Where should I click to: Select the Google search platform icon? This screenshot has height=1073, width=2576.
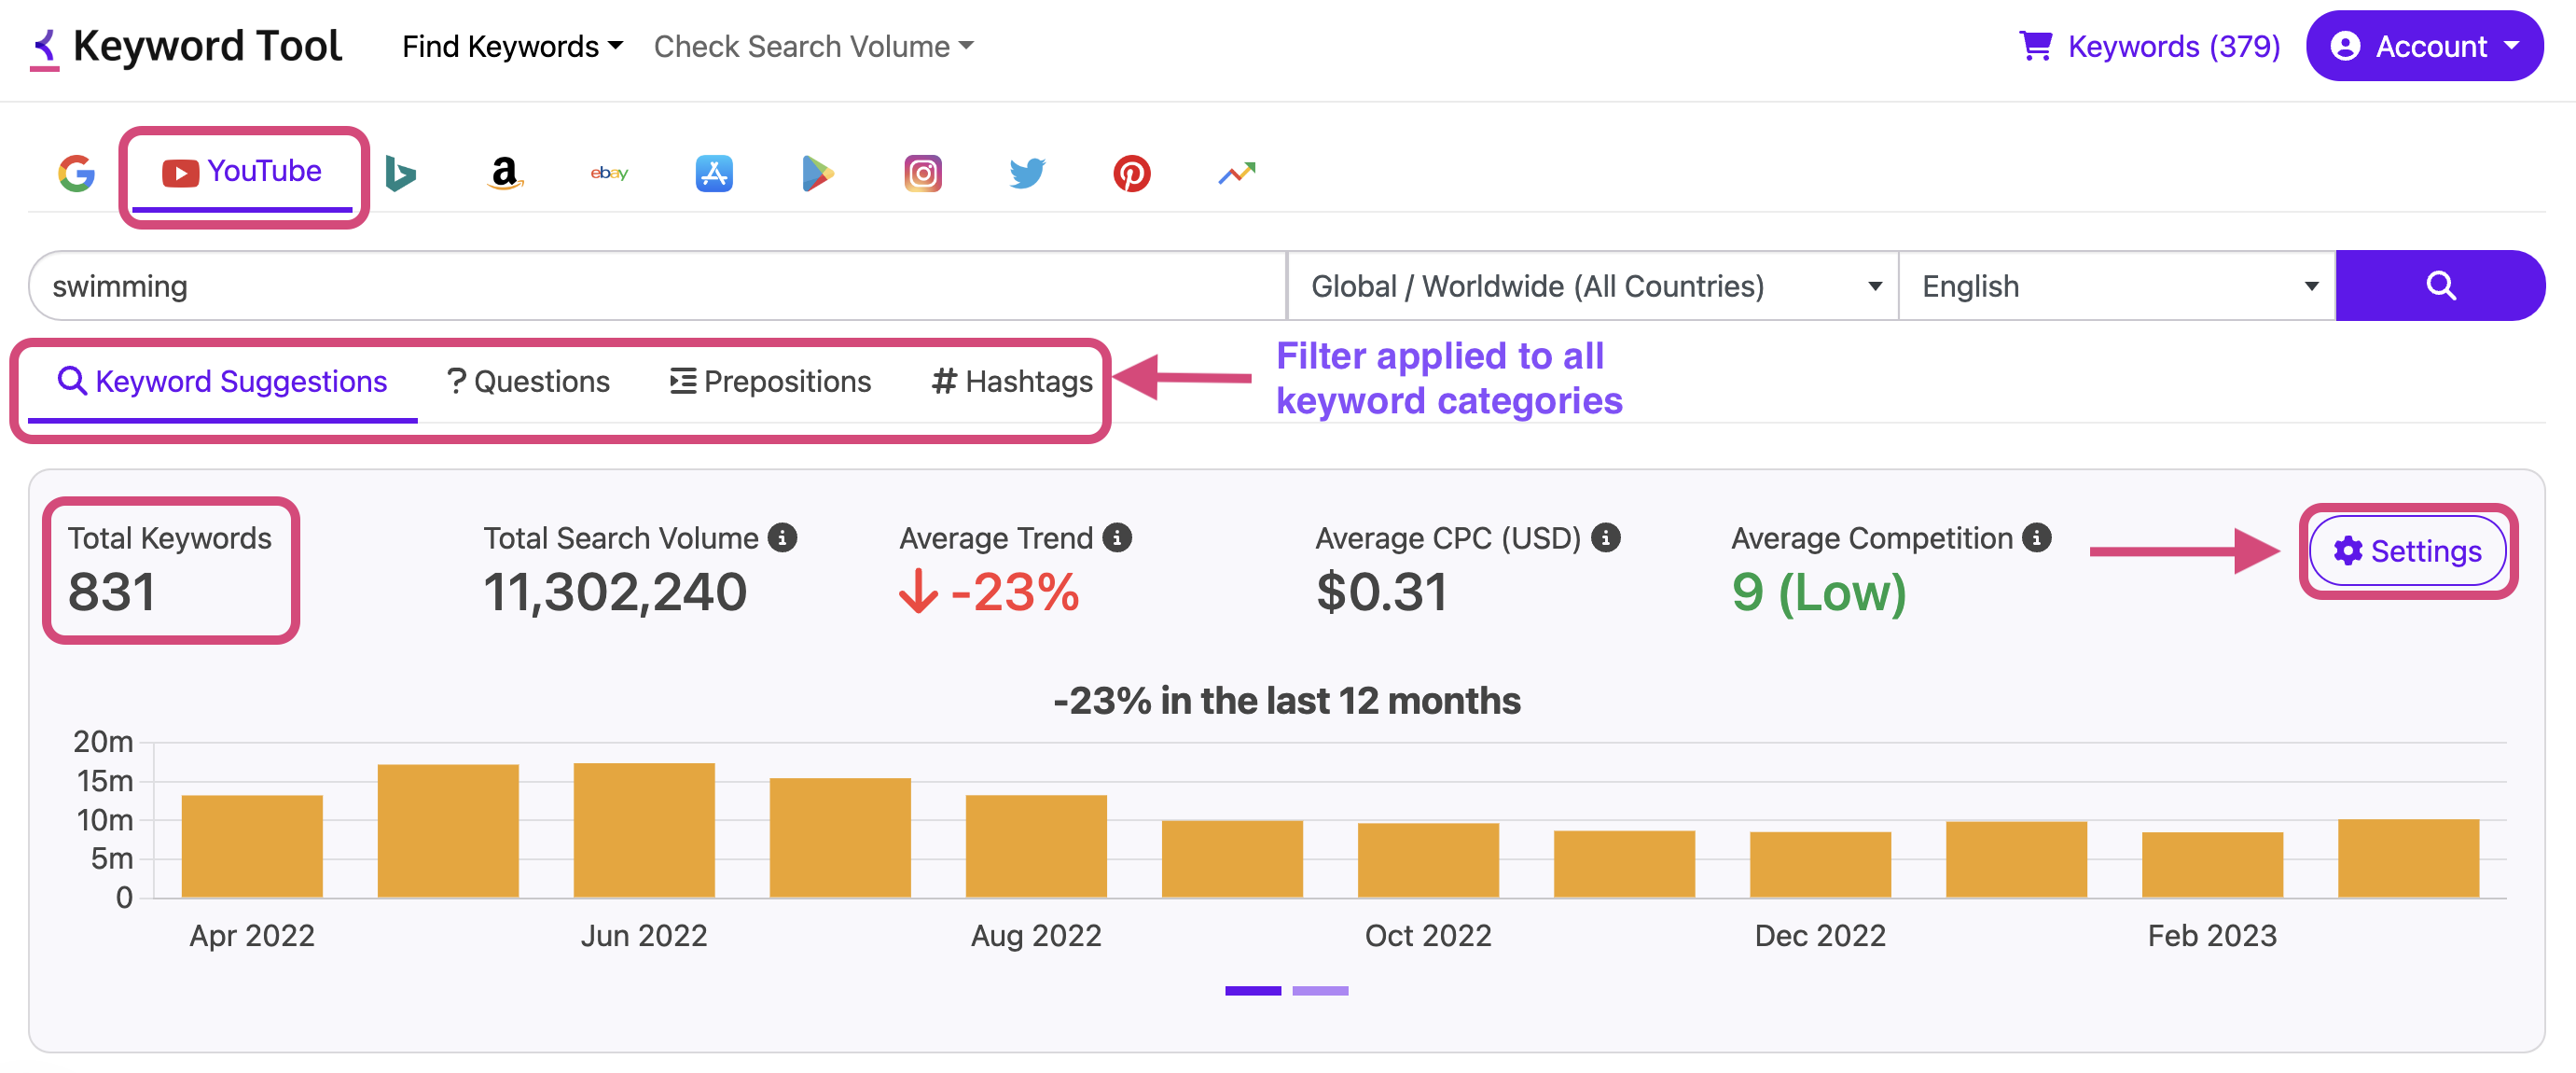pyautogui.click(x=77, y=173)
